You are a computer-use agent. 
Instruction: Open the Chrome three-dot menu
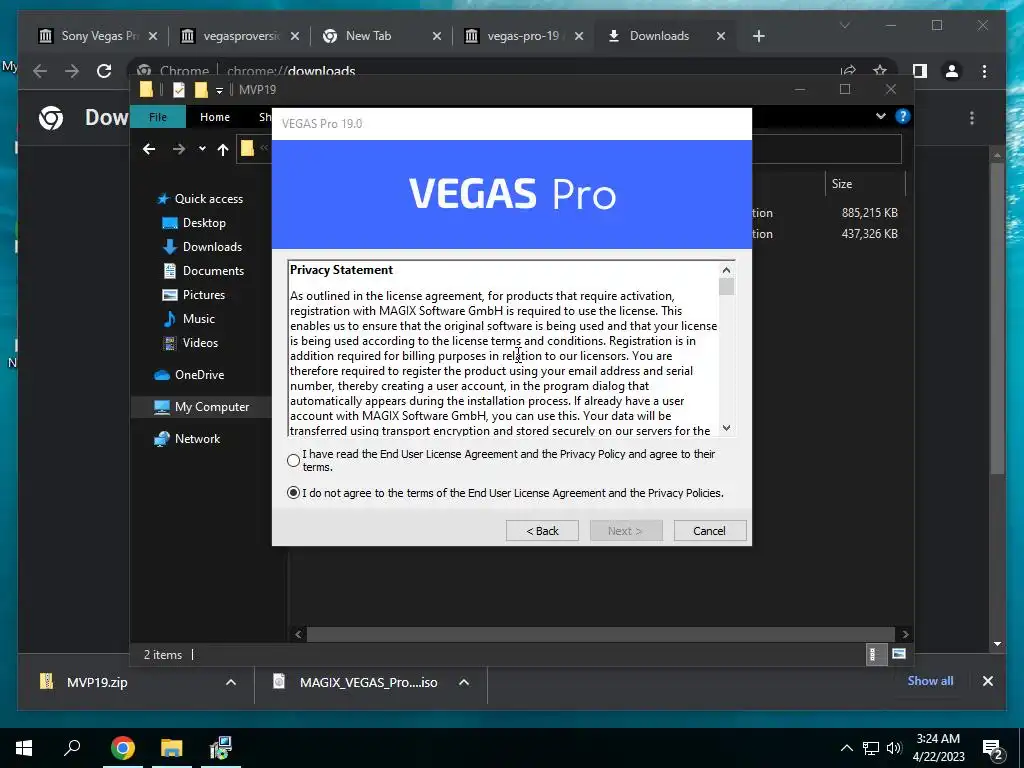point(984,71)
